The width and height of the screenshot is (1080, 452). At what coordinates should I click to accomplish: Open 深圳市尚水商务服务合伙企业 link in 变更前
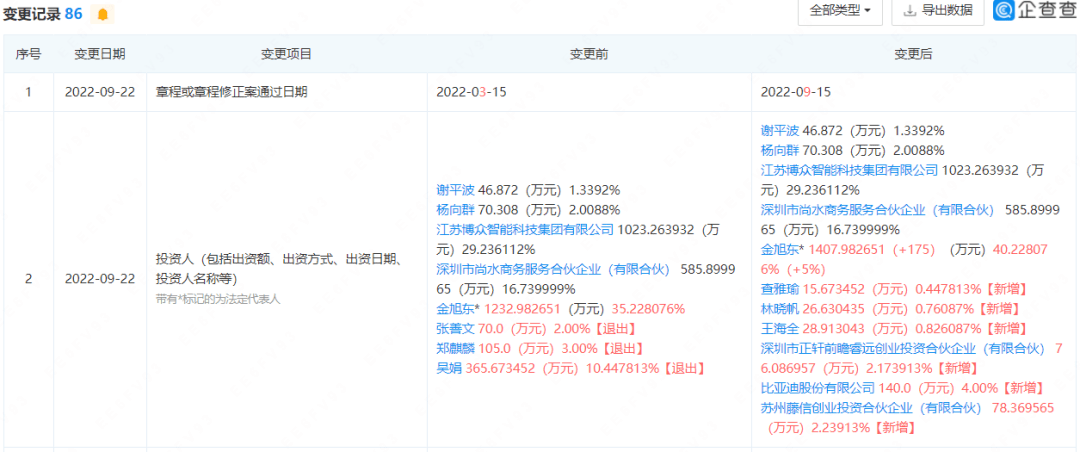pyautogui.click(x=553, y=269)
